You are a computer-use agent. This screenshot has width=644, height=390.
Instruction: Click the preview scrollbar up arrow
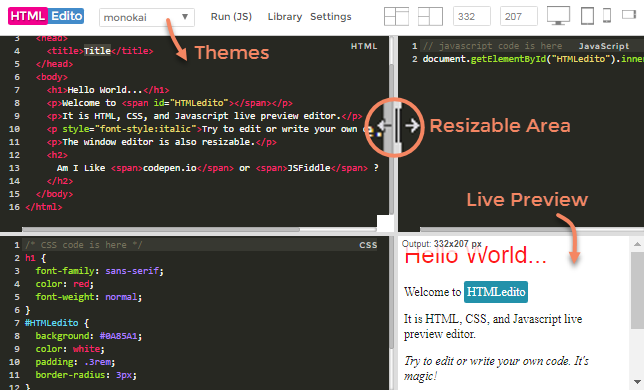[637, 244]
